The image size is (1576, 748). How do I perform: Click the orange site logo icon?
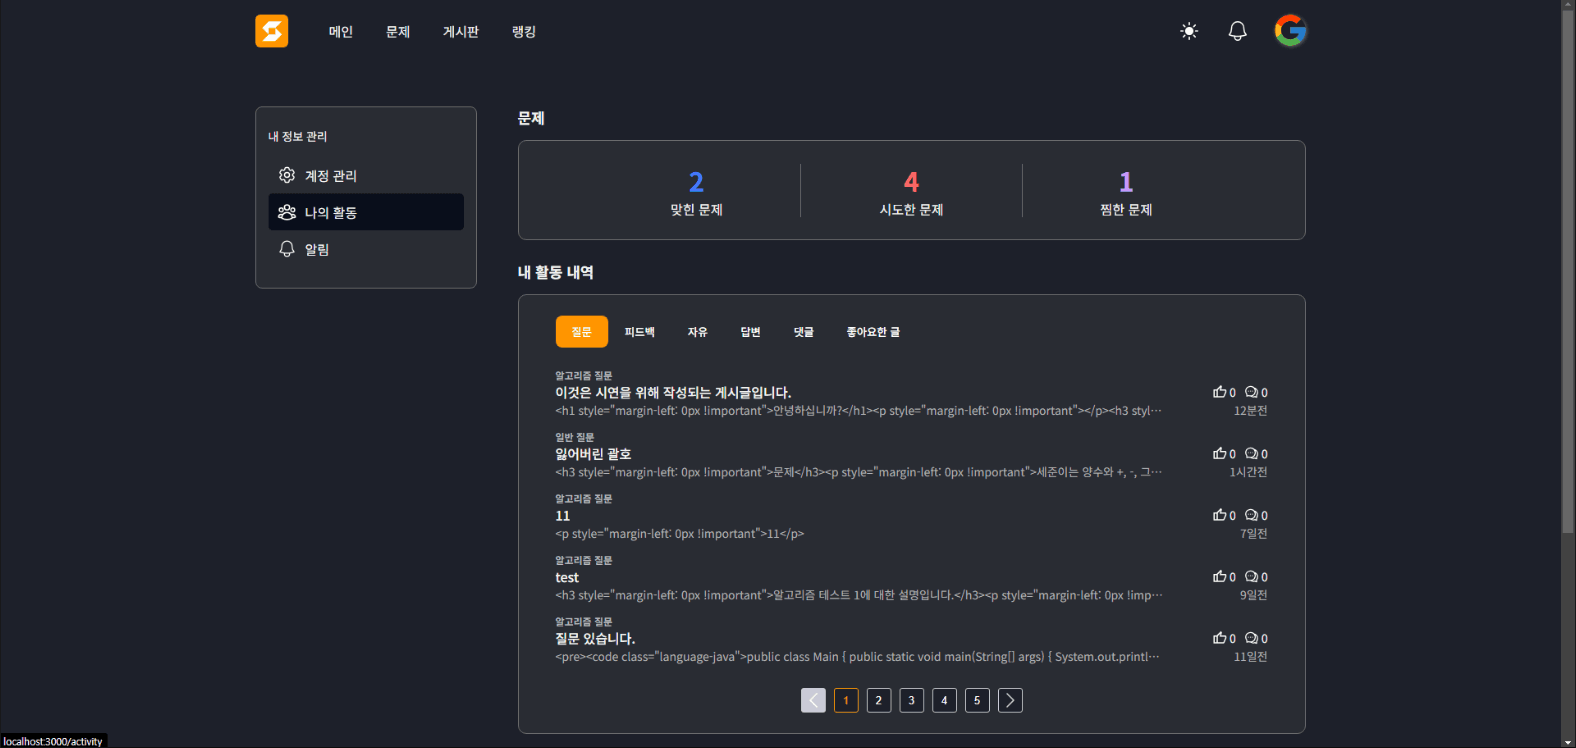point(271,31)
